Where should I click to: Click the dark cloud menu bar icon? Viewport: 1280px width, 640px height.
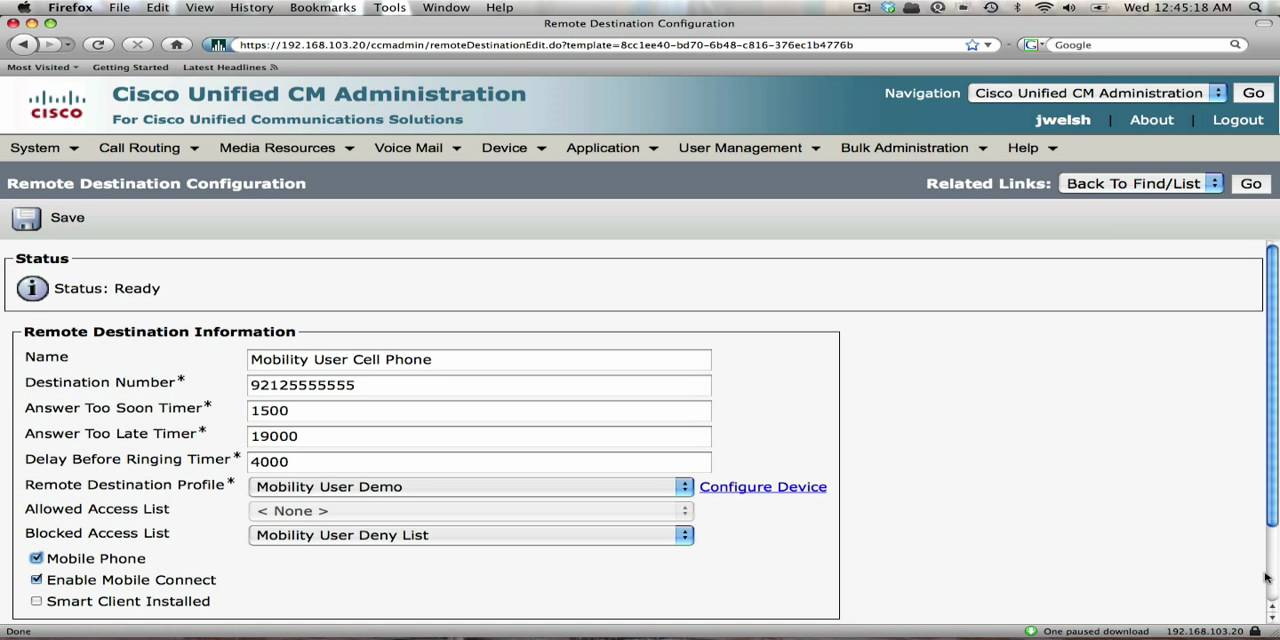[912, 7]
